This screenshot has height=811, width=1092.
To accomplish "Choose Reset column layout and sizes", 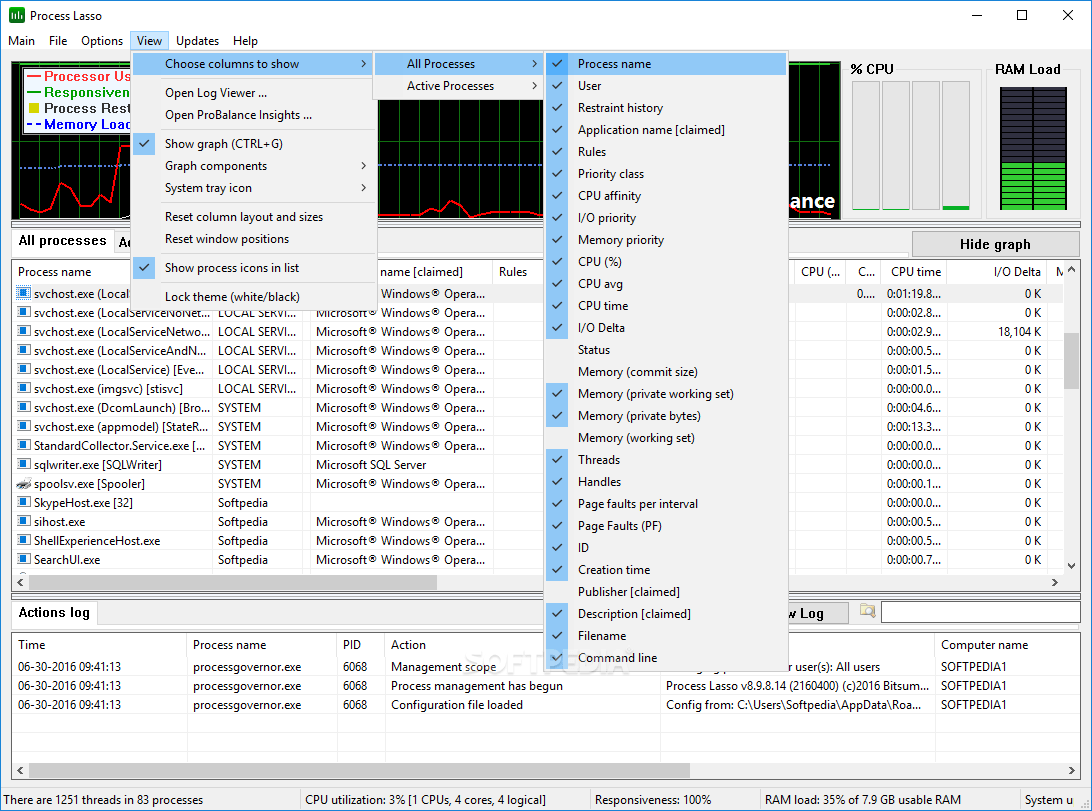I will [254, 216].
